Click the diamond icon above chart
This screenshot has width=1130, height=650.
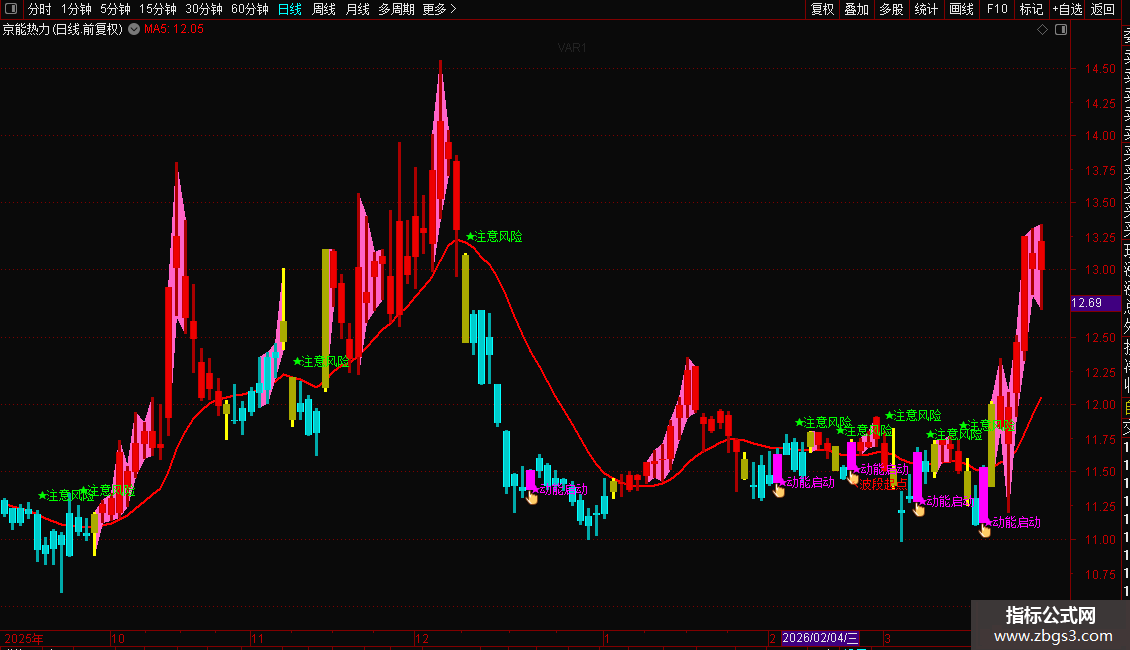pos(1042,30)
